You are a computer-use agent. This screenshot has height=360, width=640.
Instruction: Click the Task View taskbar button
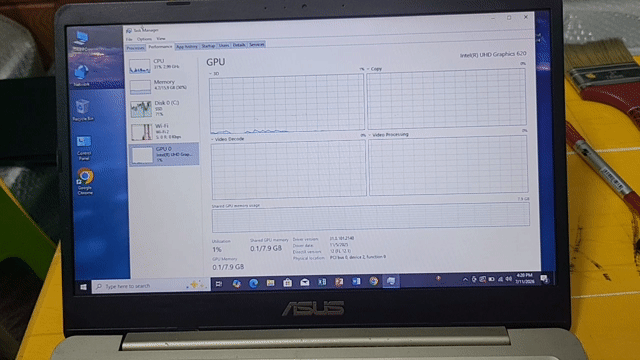219,284
